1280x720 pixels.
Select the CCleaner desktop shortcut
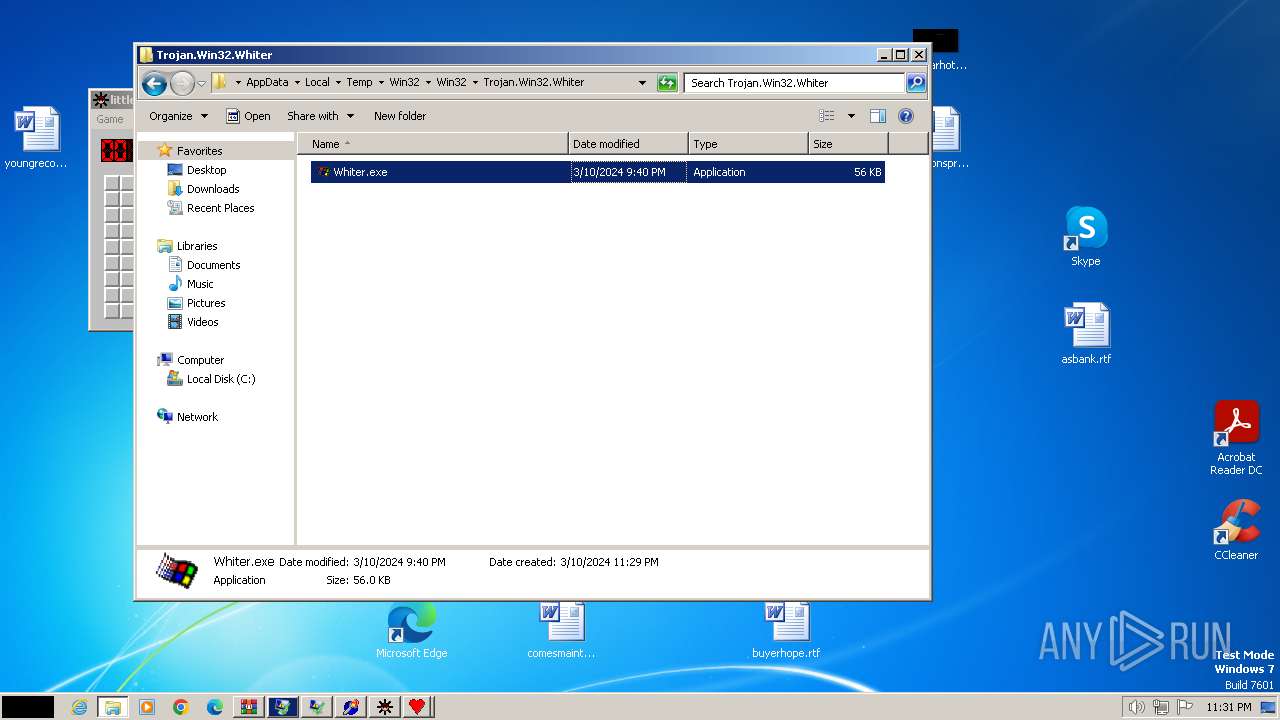coord(1236,529)
